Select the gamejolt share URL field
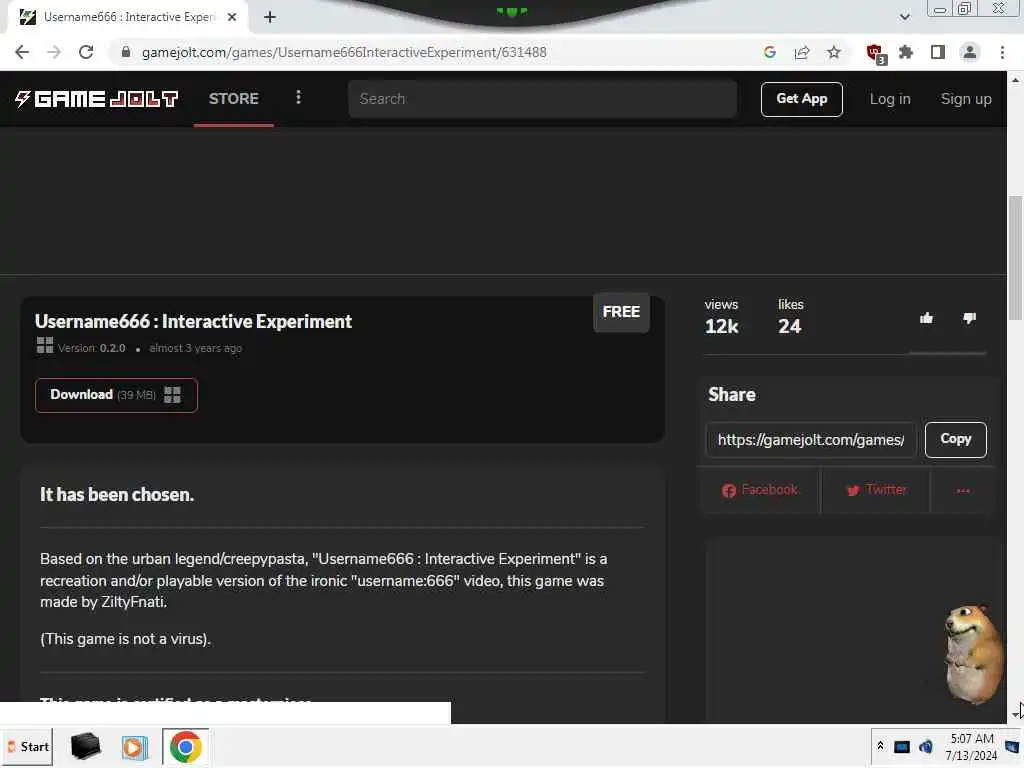 pos(810,440)
